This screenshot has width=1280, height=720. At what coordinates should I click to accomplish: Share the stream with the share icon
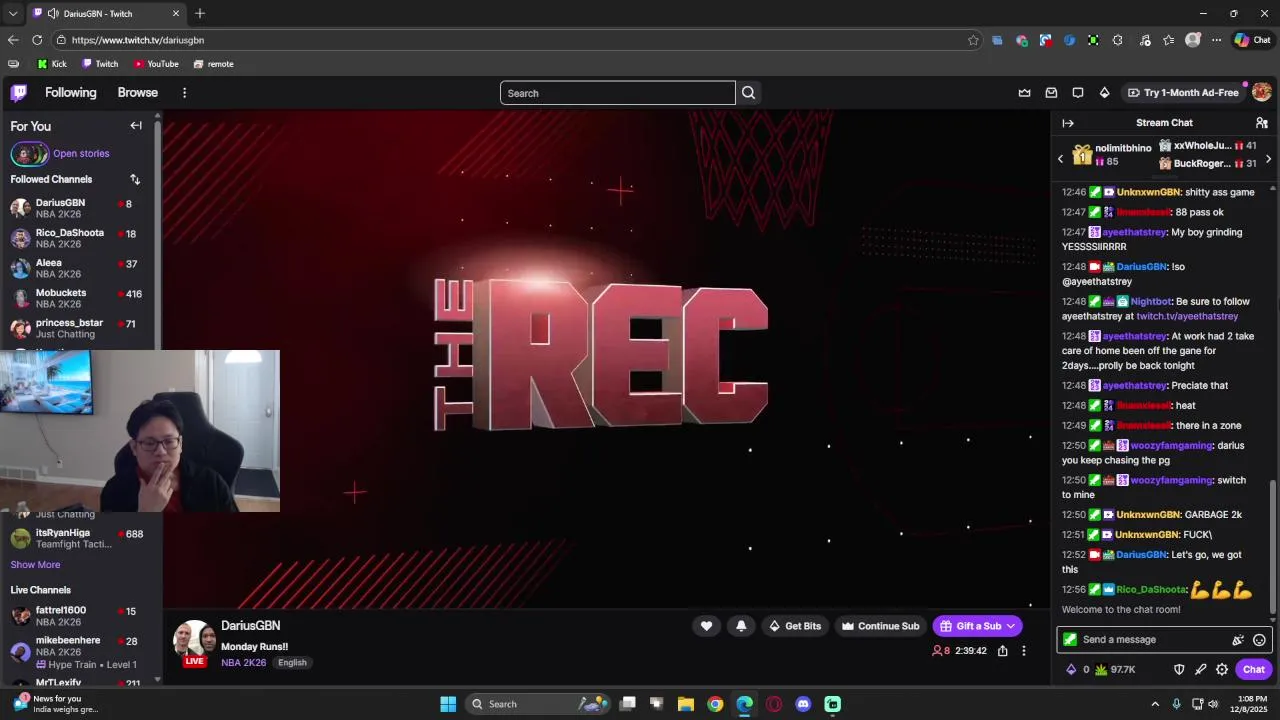click(x=1002, y=651)
